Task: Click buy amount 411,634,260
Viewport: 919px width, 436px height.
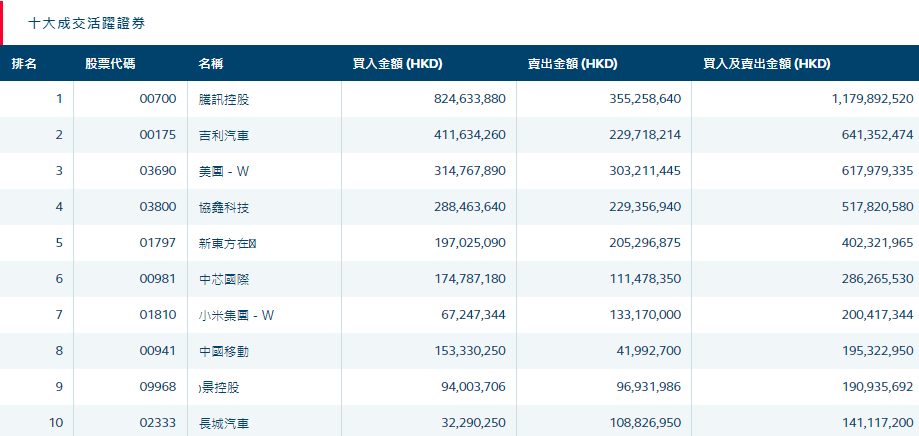Action: pyautogui.click(x=469, y=135)
